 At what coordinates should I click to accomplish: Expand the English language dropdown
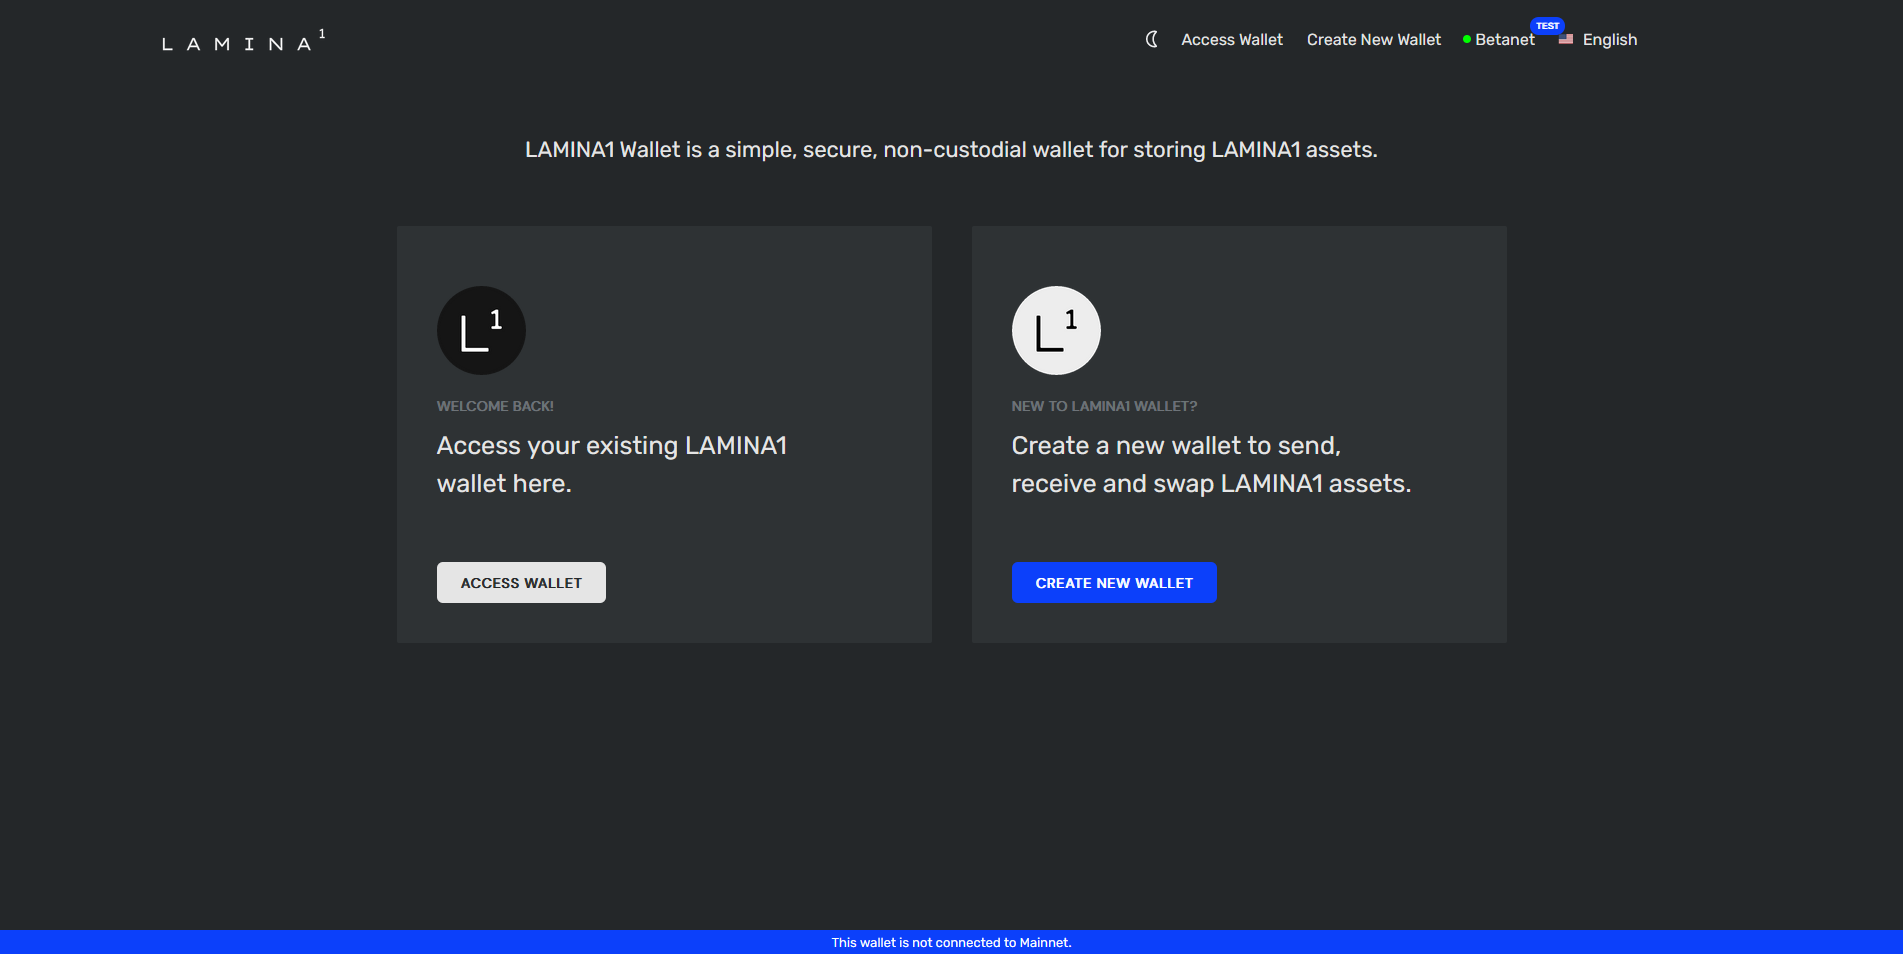[1609, 40]
